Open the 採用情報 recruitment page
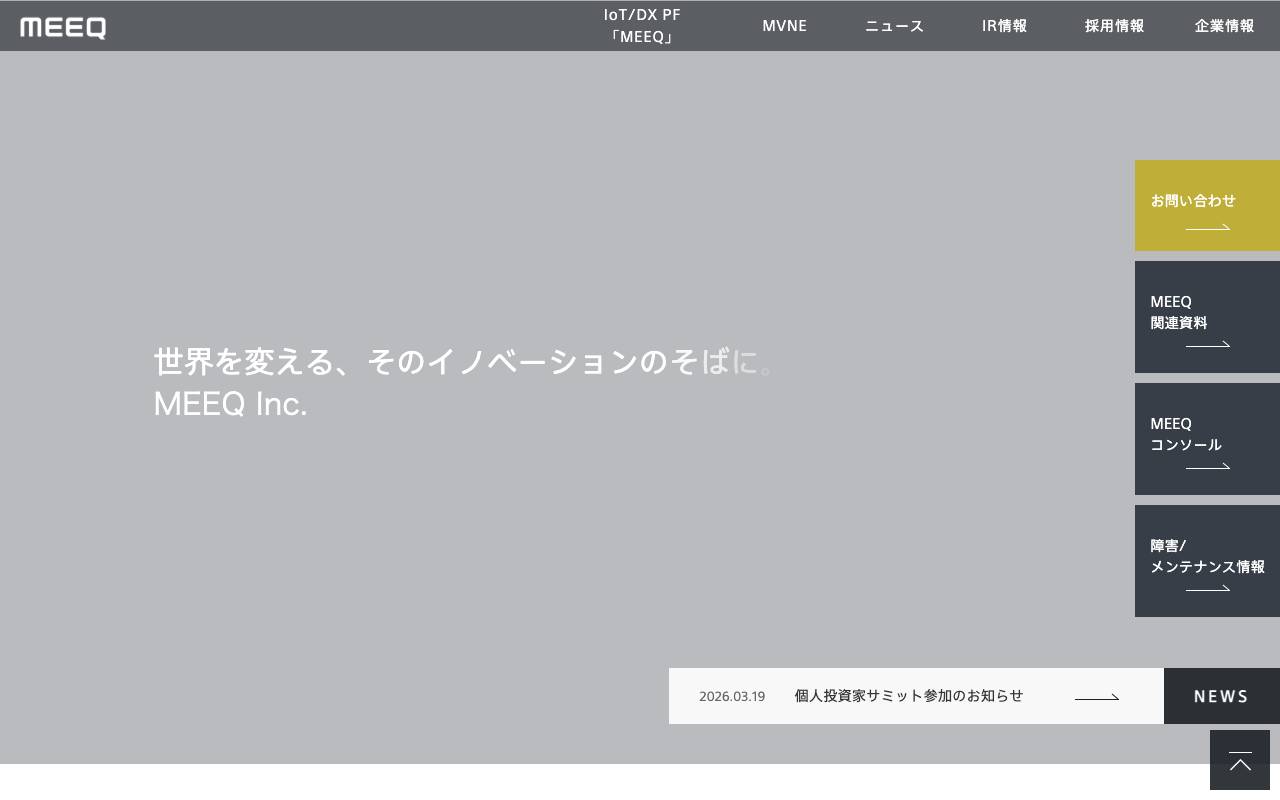Screen dimensions: 1280x800 tap(1114, 26)
